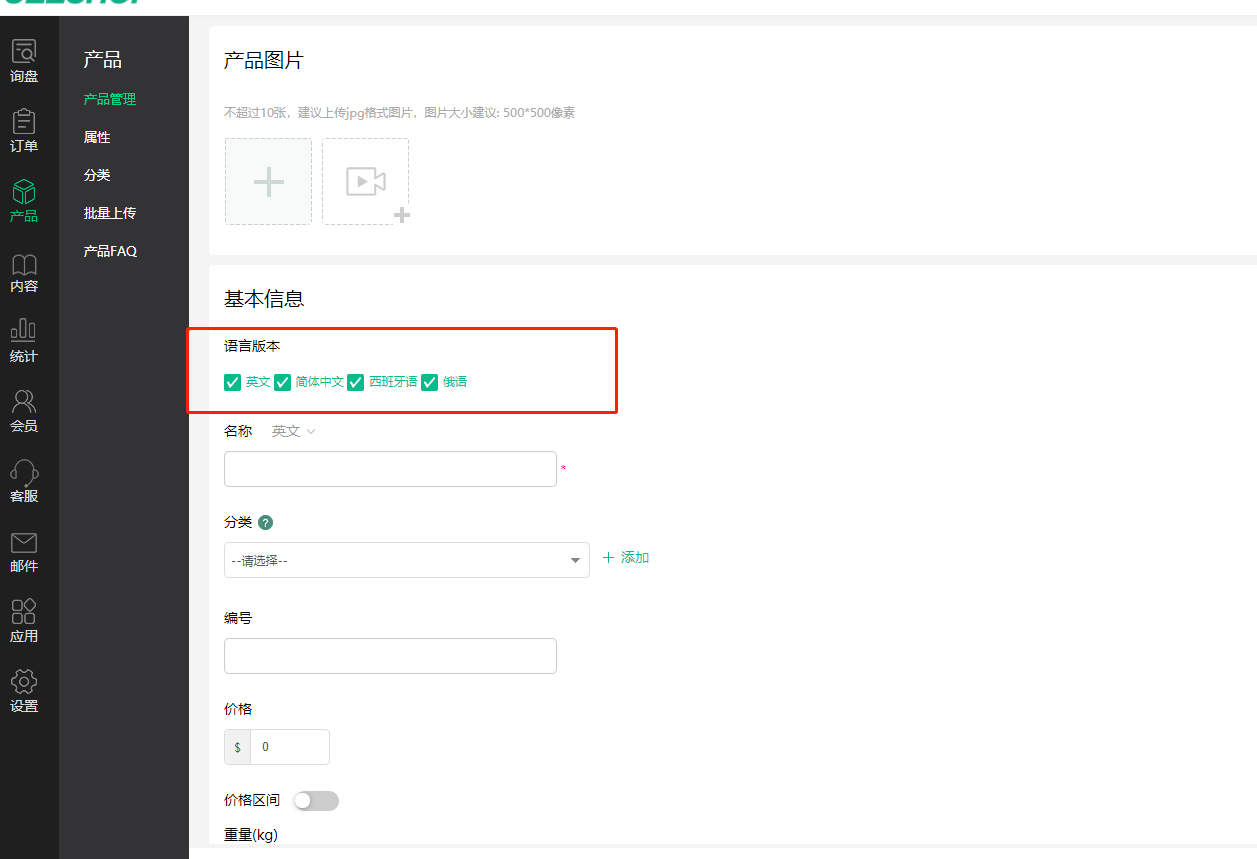Select the 统计 statistics chart icon
Image resolution: width=1257 pixels, height=859 pixels.
(24, 331)
